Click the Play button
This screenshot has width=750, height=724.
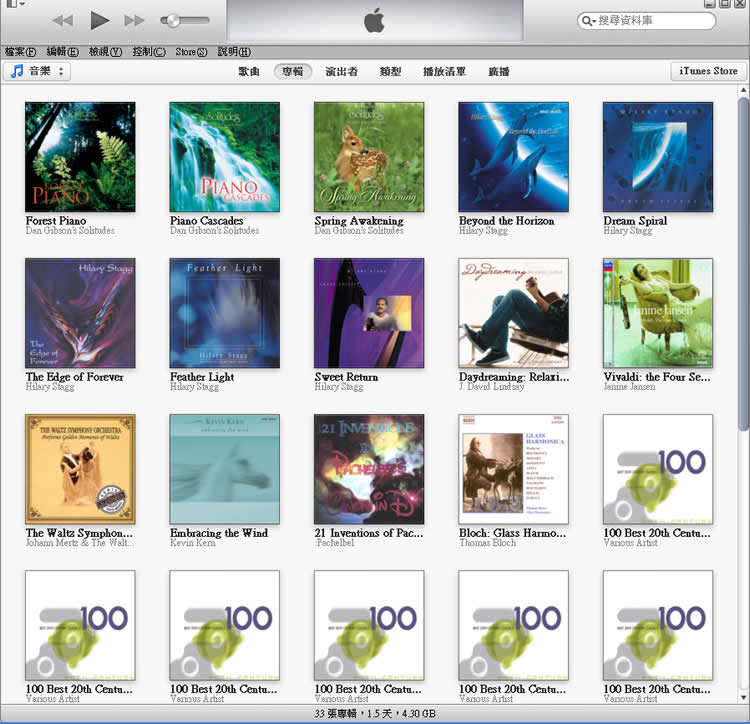point(99,21)
